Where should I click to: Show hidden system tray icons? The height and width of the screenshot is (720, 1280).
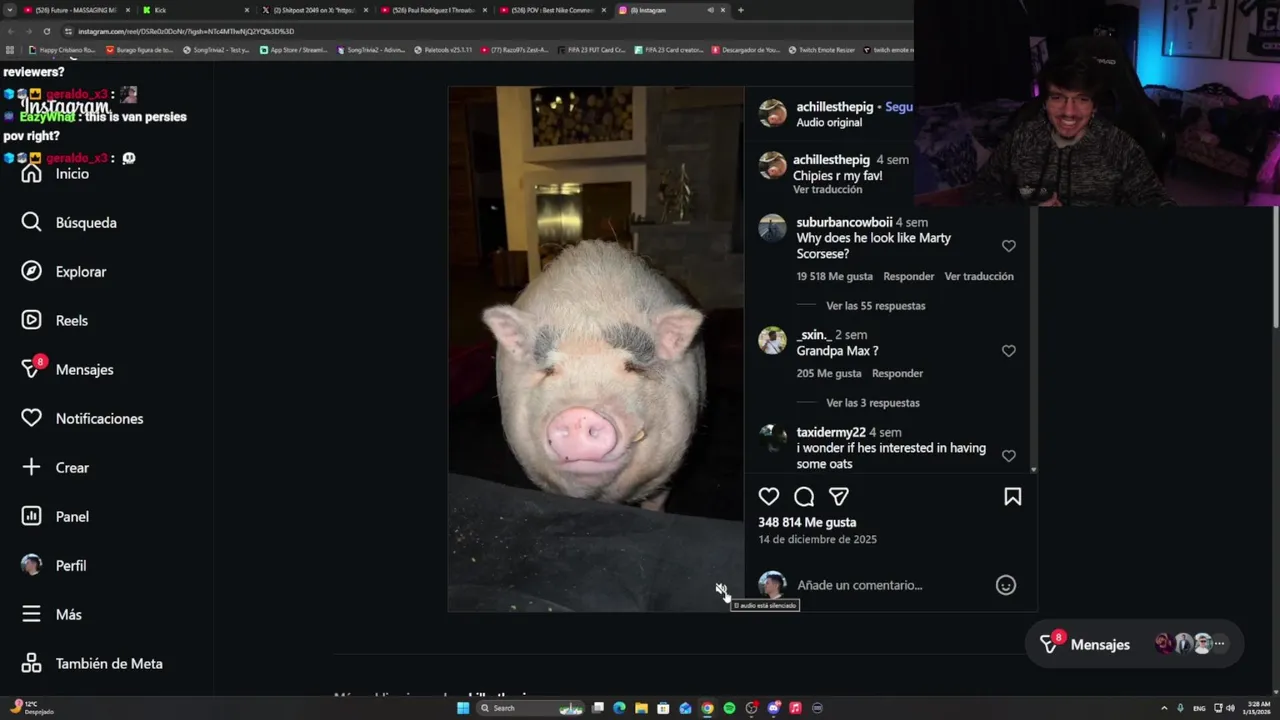[1164, 708]
